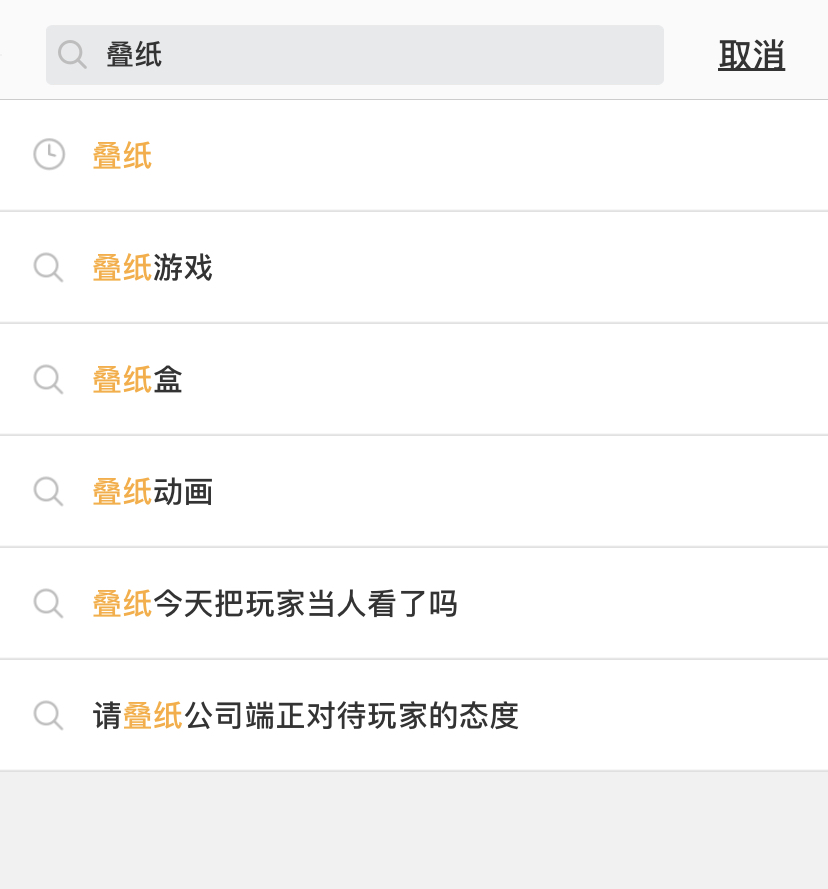Open suggestion 请叠纸公司端正对待玩家的态度

306,716
